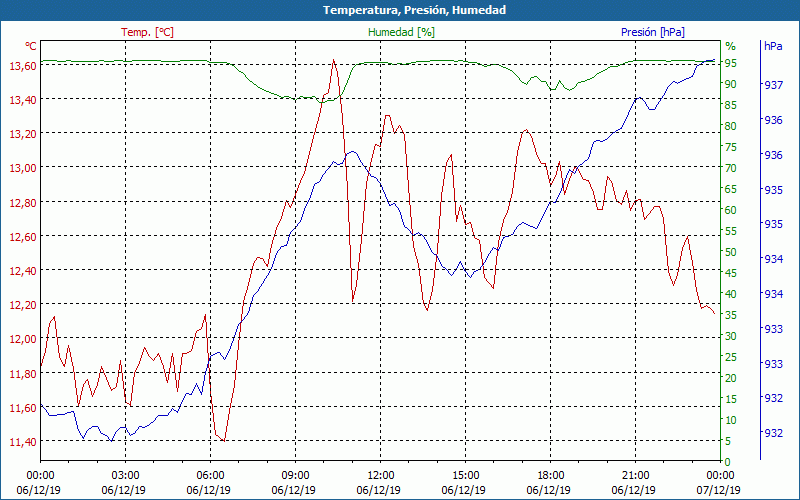Image resolution: width=800 pixels, height=500 pixels.
Task: Click the 65 humidity tick value
Action: 731,189
